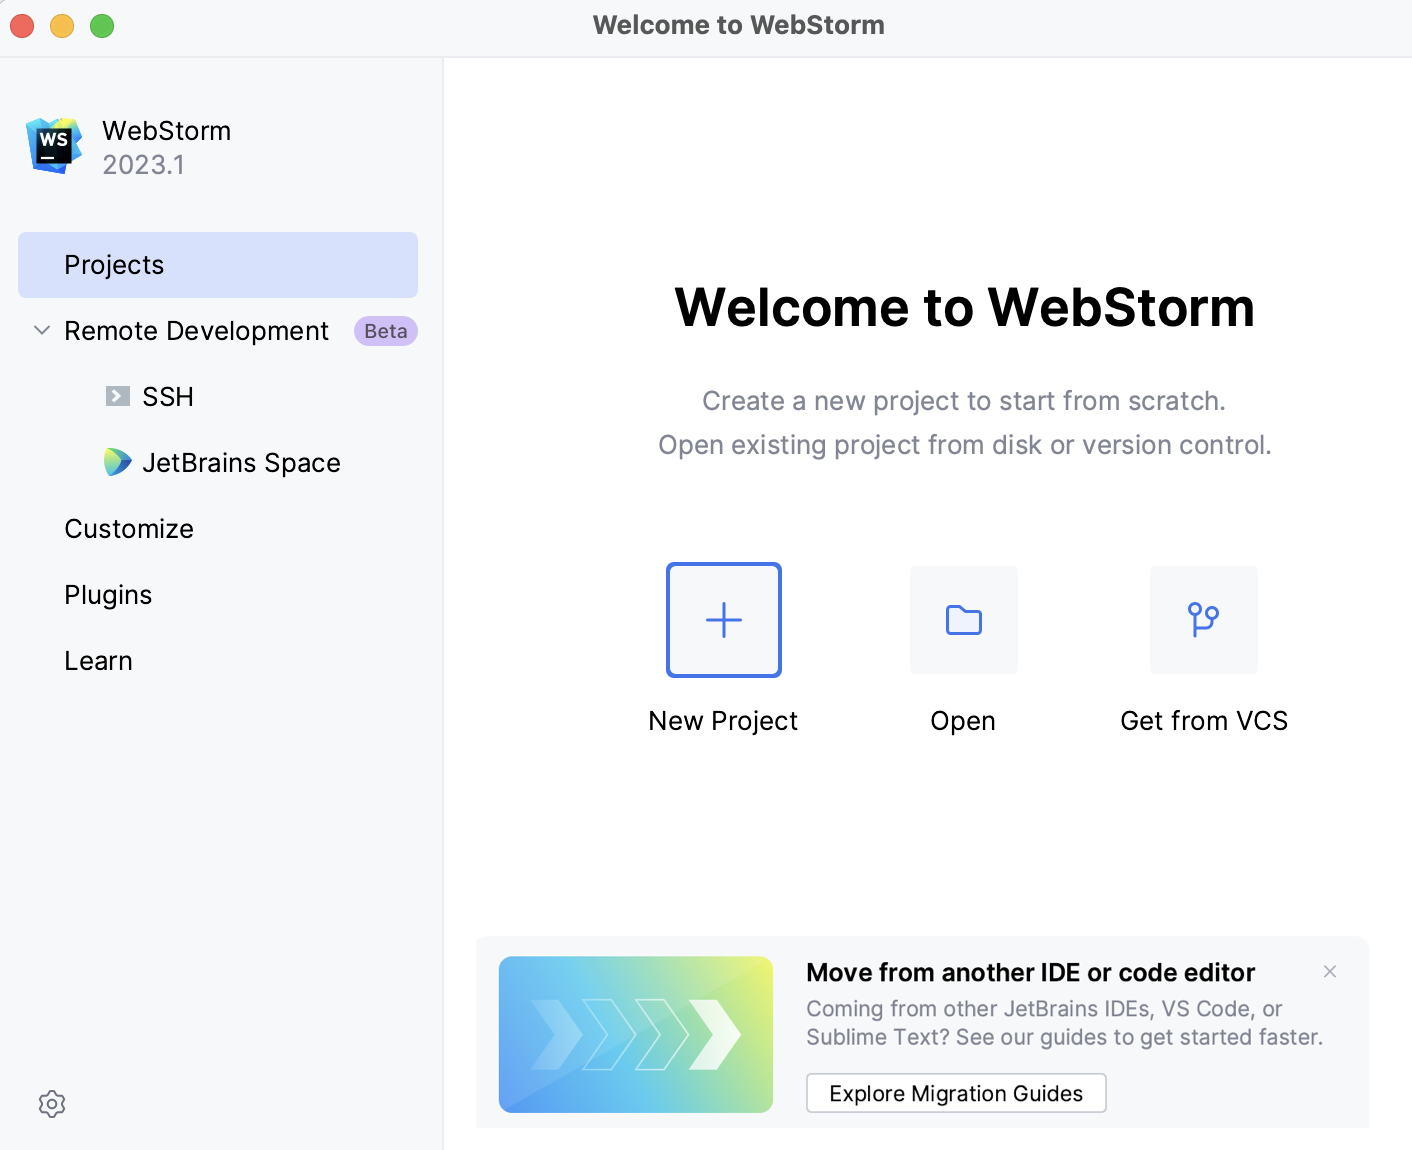Click the Remote Development label
Screen dimensions: 1412x1150
(x=196, y=331)
